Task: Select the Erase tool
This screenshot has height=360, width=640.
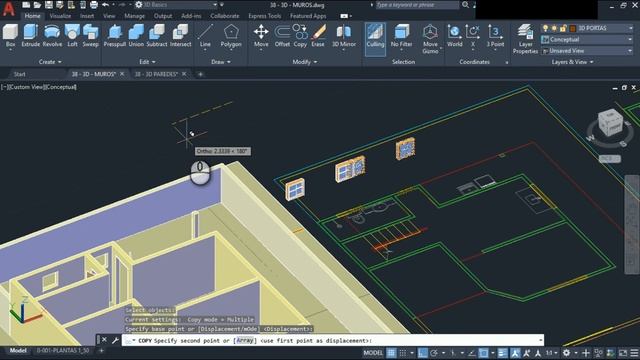Action: [318, 36]
